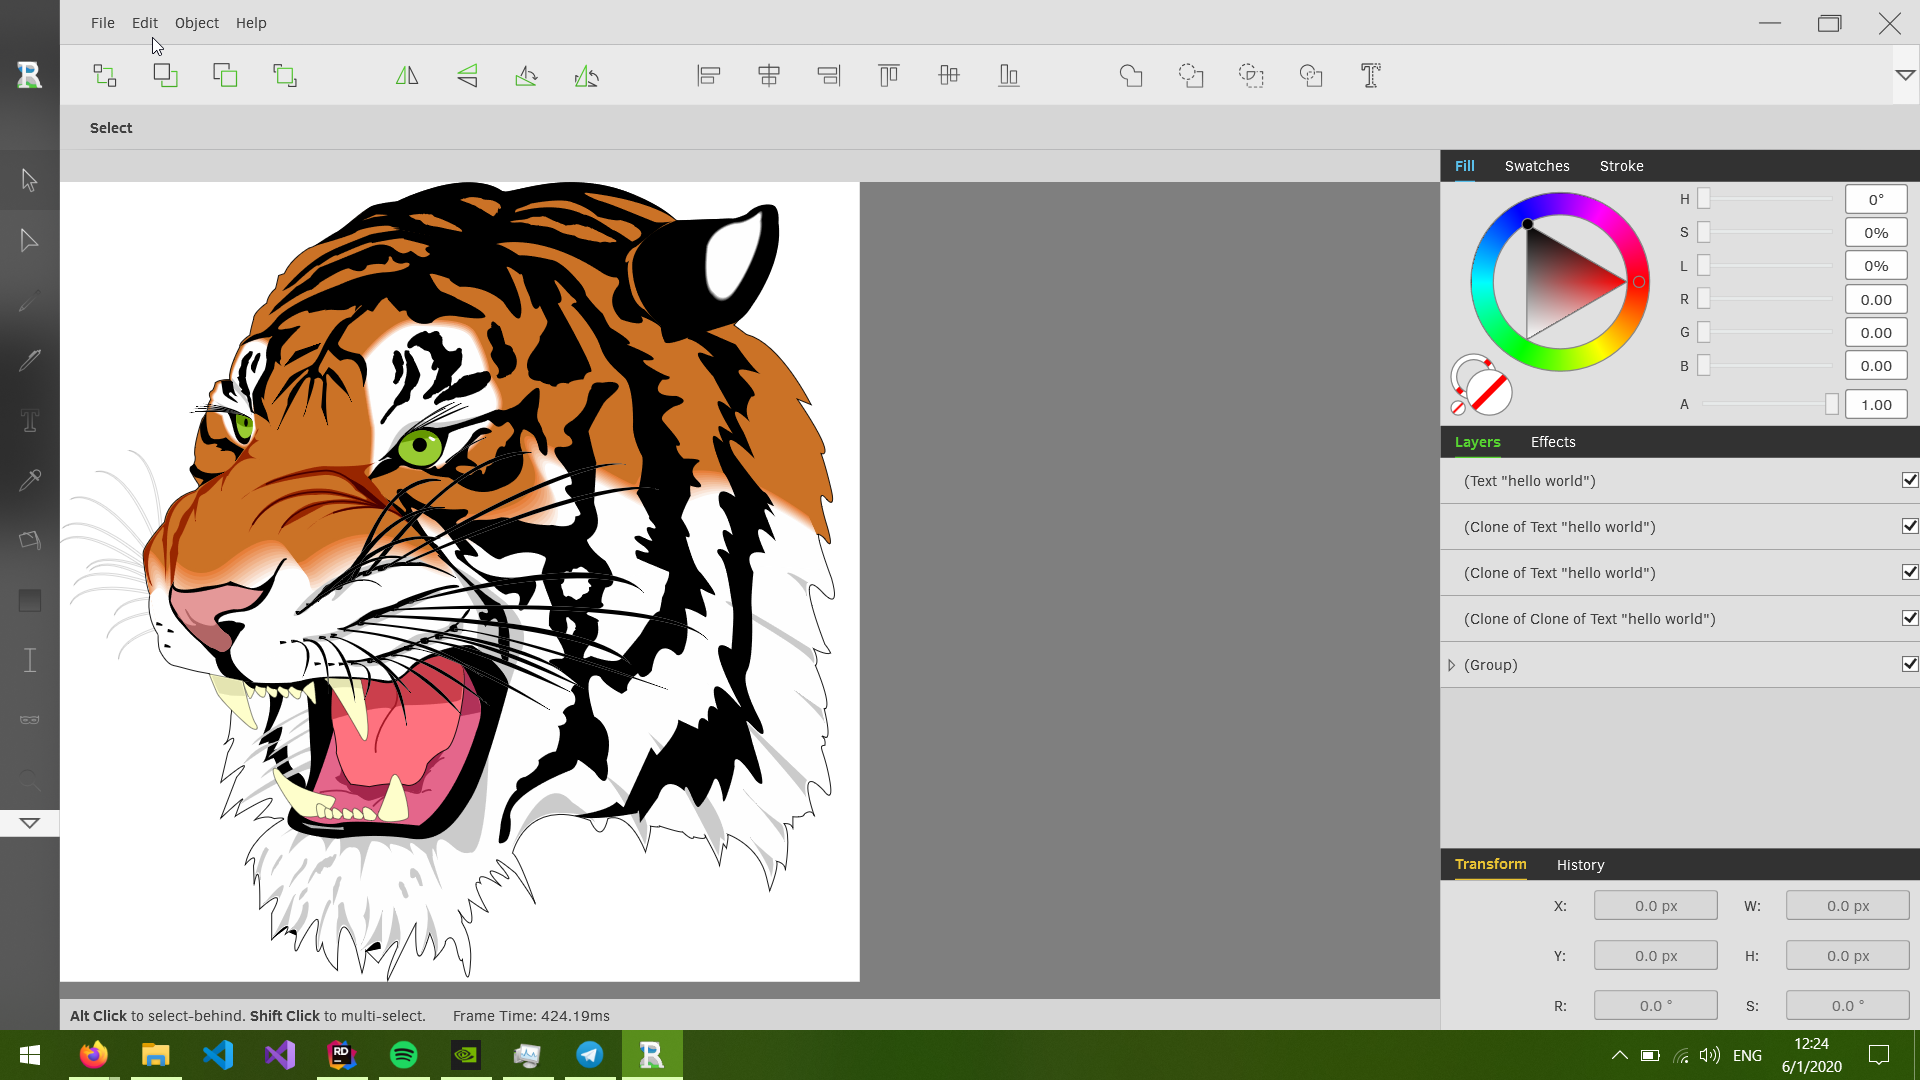
Task: Uncheck Clone of Clone of Text layer
Action: [1909, 619]
